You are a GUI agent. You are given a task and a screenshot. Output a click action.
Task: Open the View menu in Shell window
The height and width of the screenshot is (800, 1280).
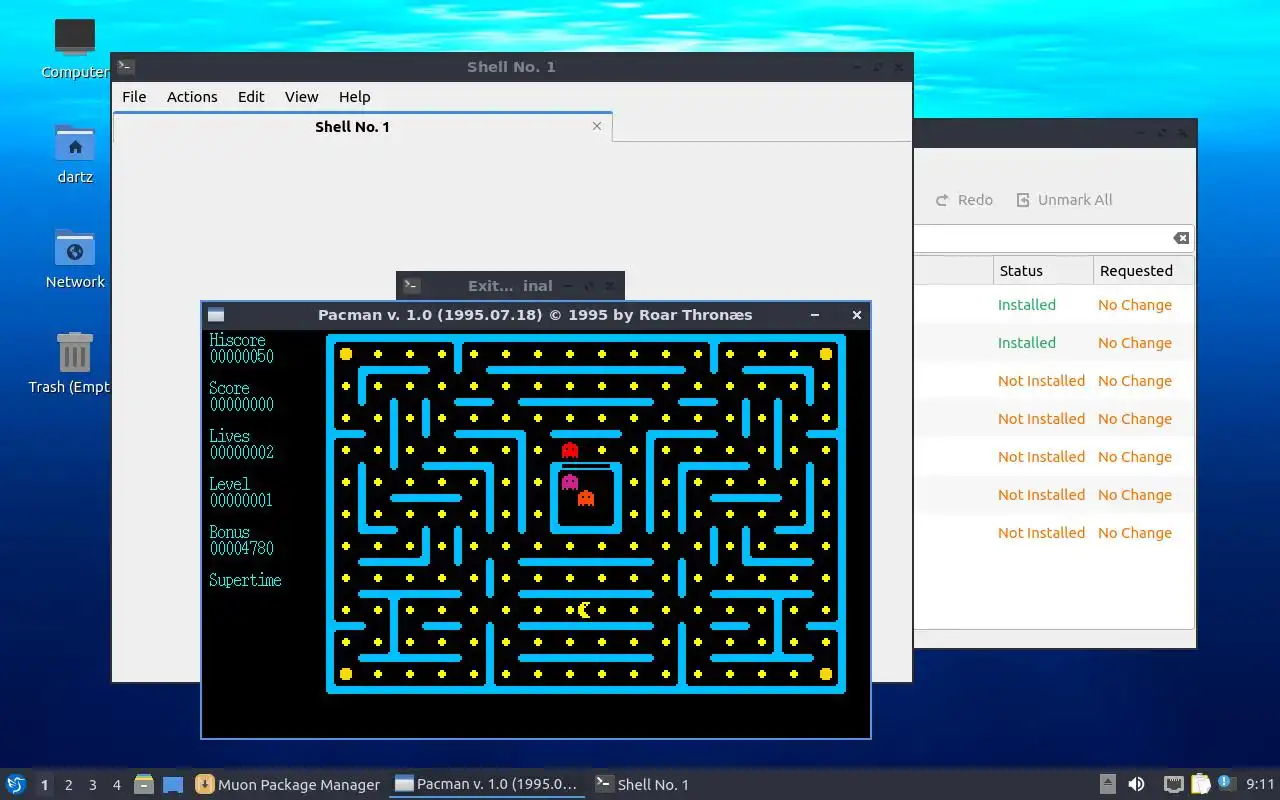click(301, 97)
